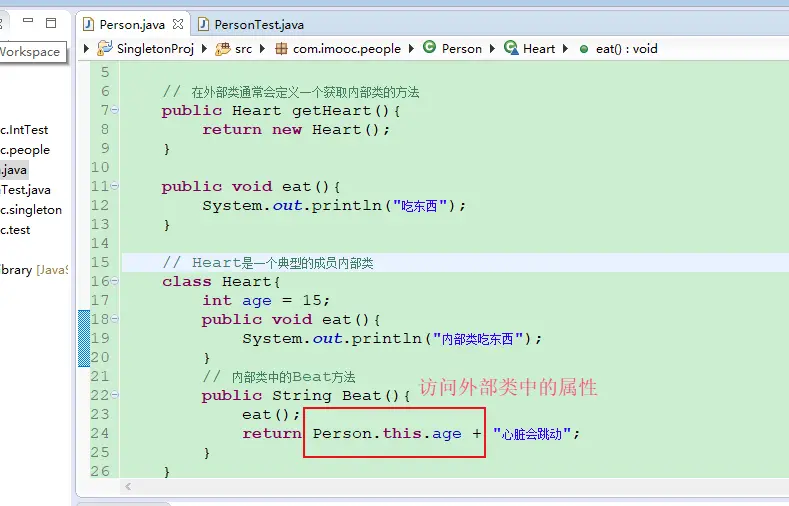The height and width of the screenshot is (506, 789).
Task: Select Heart in the breadcrumb
Action: pyautogui.click(x=539, y=49)
